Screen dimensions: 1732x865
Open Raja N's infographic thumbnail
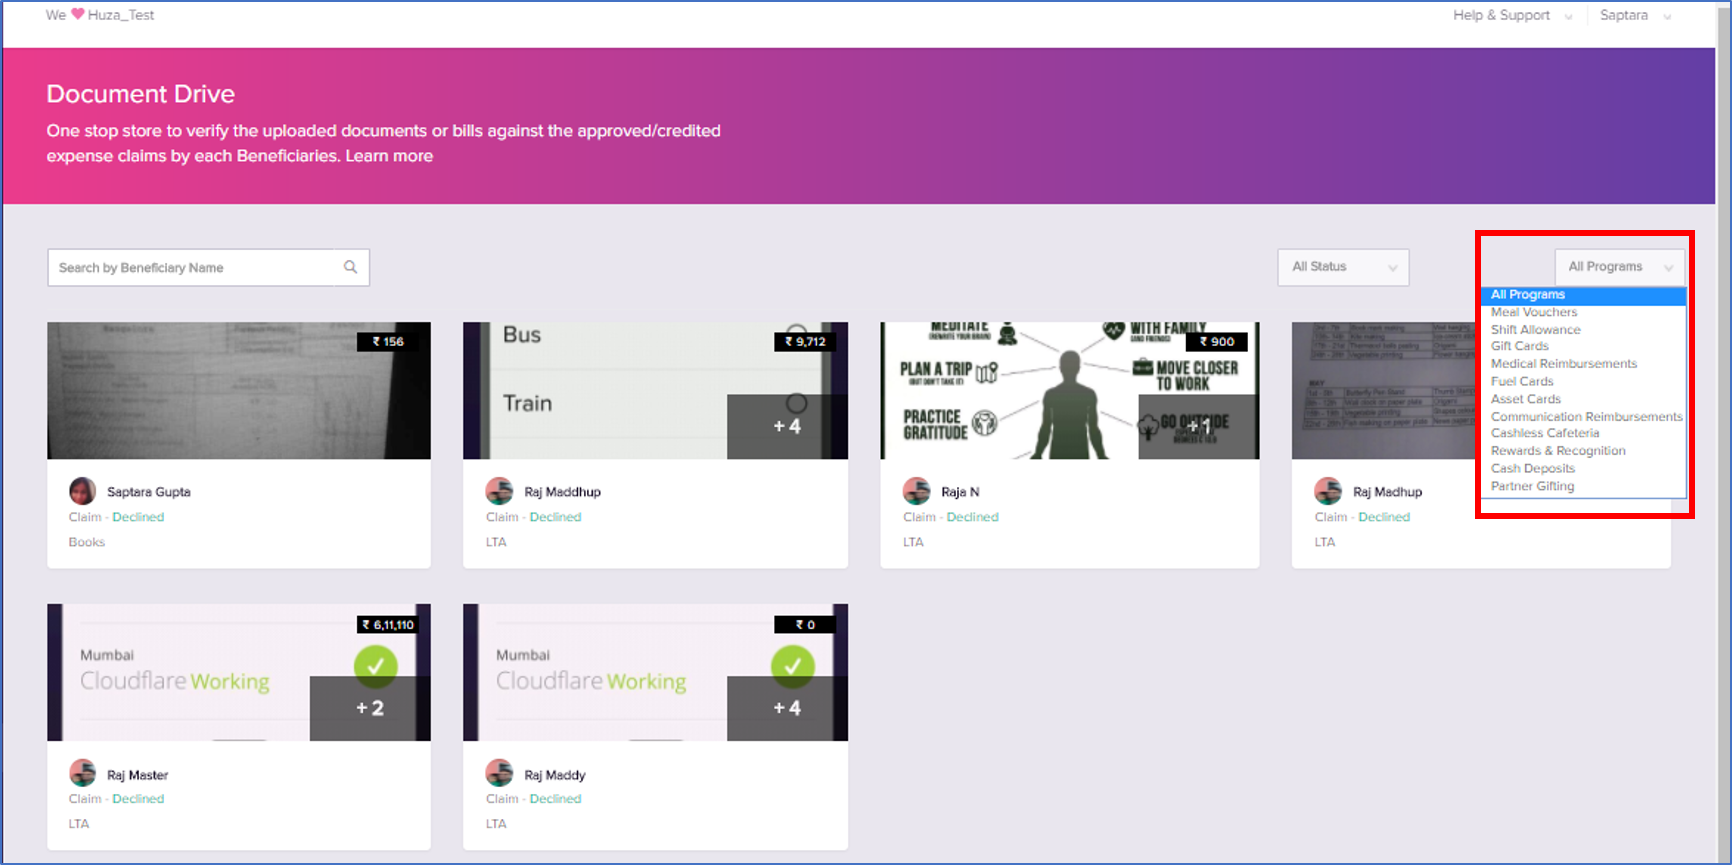(x=1070, y=391)
